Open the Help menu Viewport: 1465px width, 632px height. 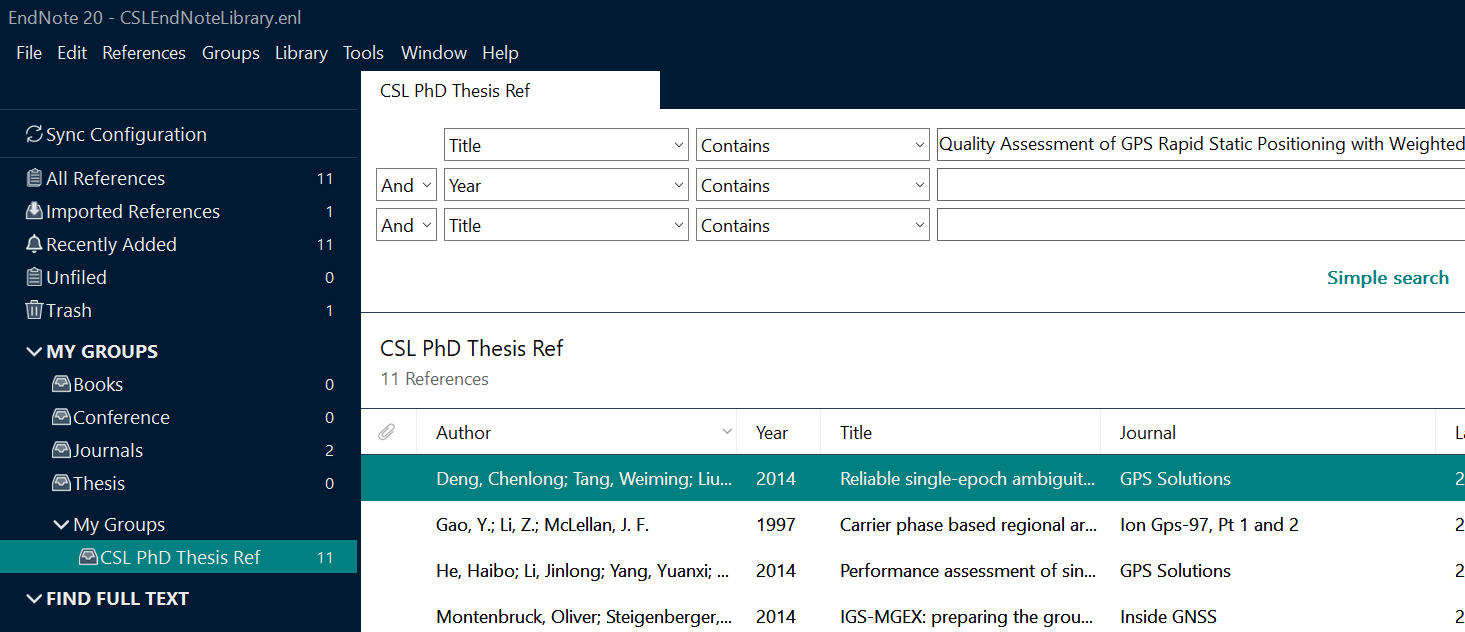point(500,53)
